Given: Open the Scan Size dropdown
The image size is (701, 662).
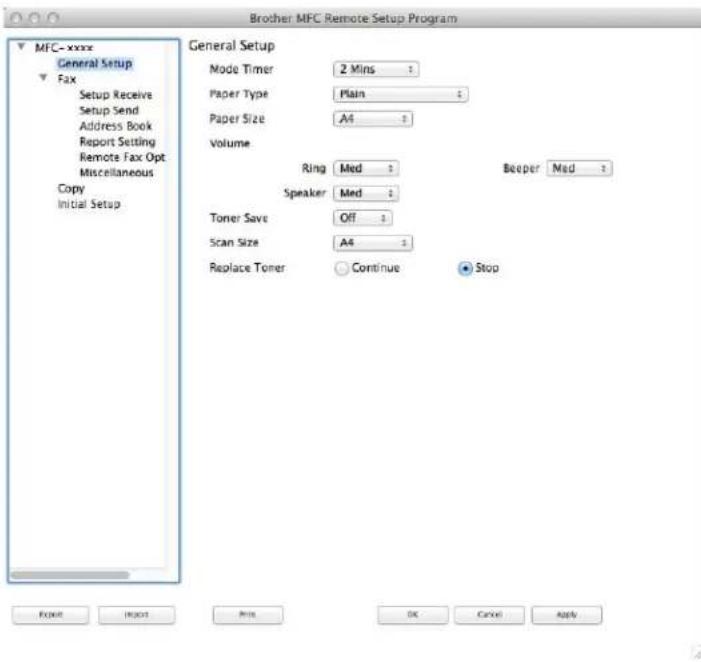Looking at the screenshot, I should [373, 243].
